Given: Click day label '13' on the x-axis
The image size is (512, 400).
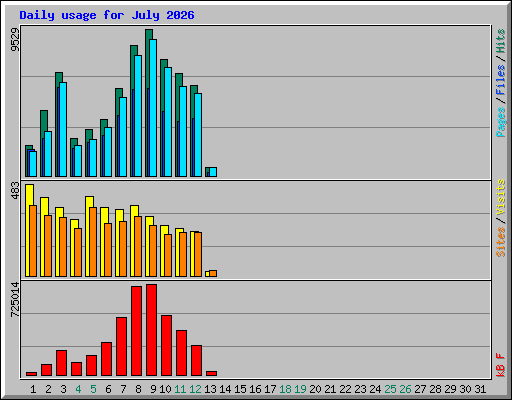Looking at the screenshot, I should (210, 389).
